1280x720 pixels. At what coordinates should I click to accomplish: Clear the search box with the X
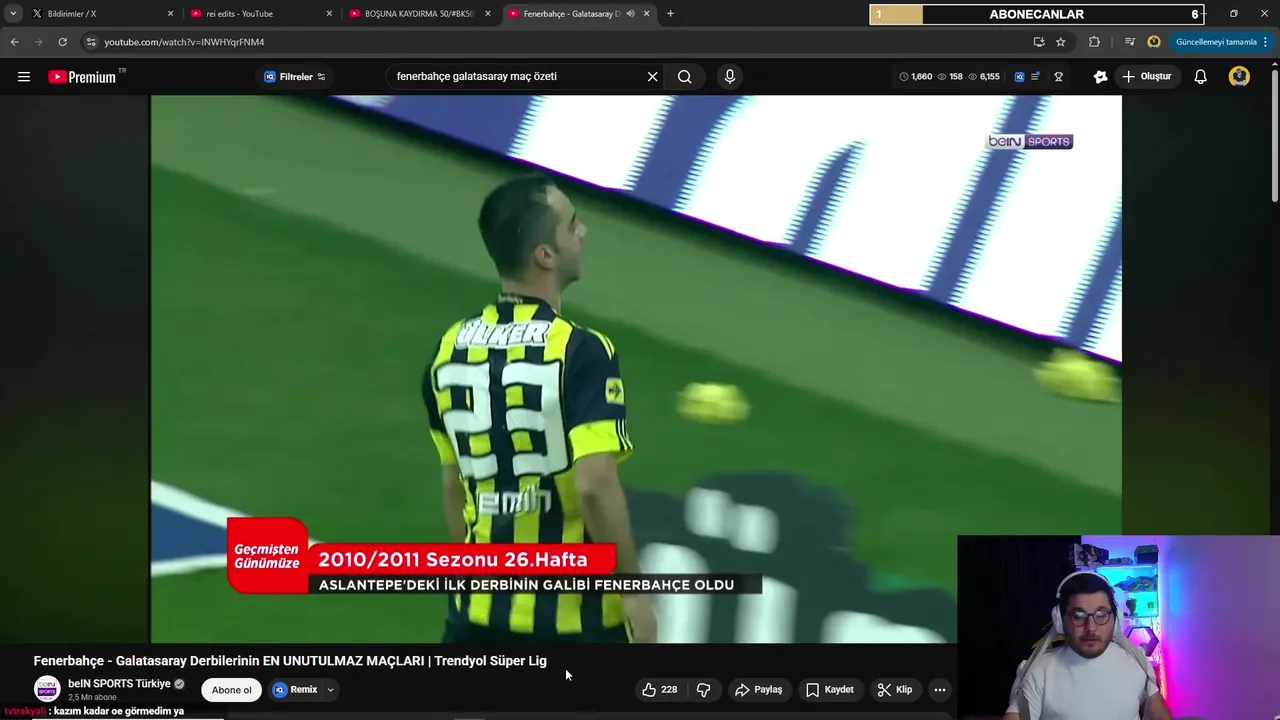click(652, 77)
